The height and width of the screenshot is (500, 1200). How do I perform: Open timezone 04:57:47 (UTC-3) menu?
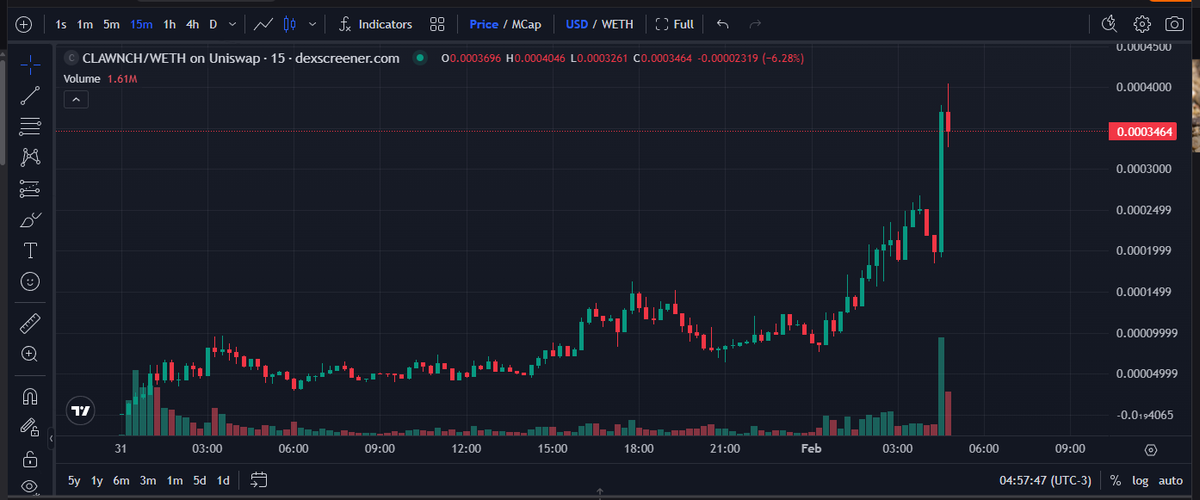(1045, 480)
